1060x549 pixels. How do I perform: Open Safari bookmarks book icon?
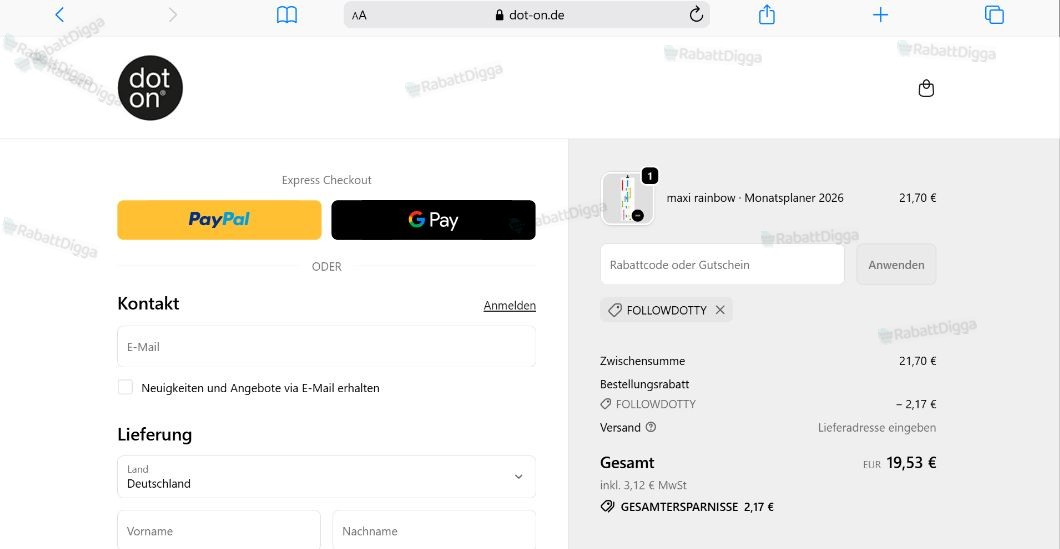(x=287, y=15)
